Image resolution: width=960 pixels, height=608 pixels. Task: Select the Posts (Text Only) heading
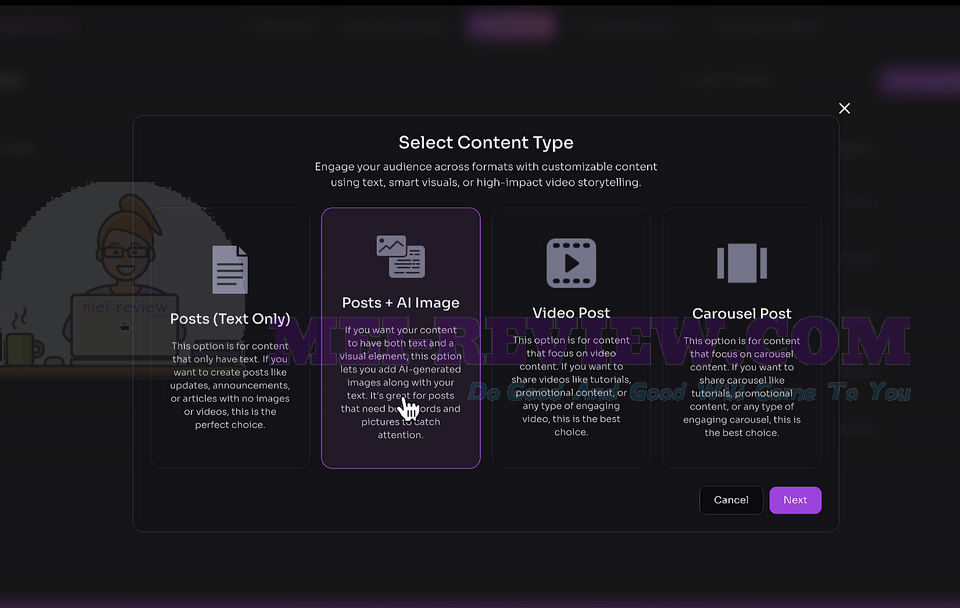230,319
